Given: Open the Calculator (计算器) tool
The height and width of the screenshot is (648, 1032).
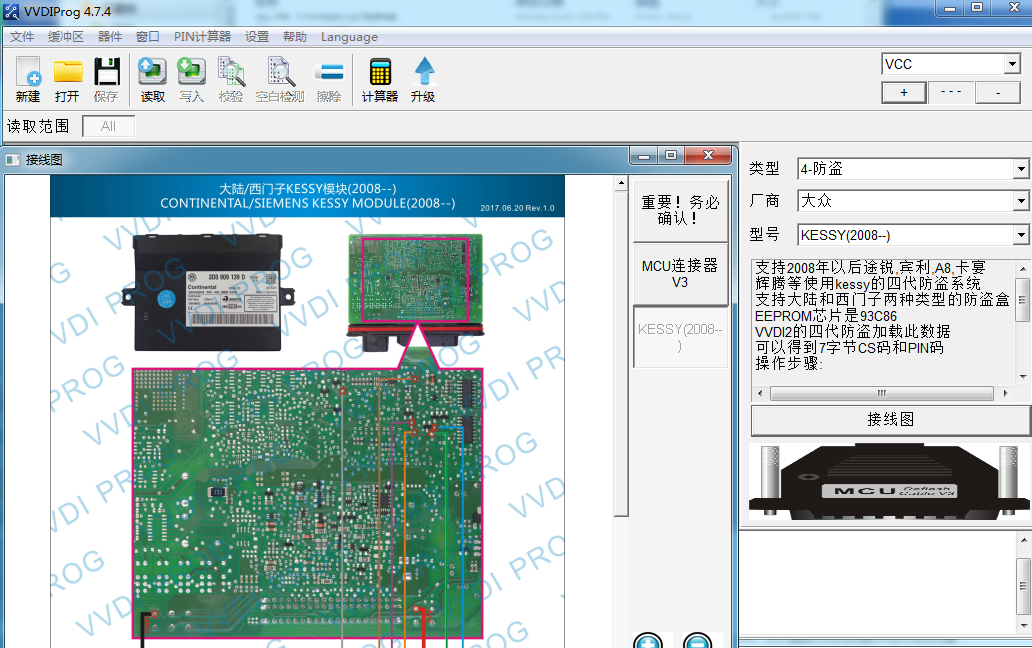Looking at the screenshot, I should pyautogui.click(x=380, y=74).
